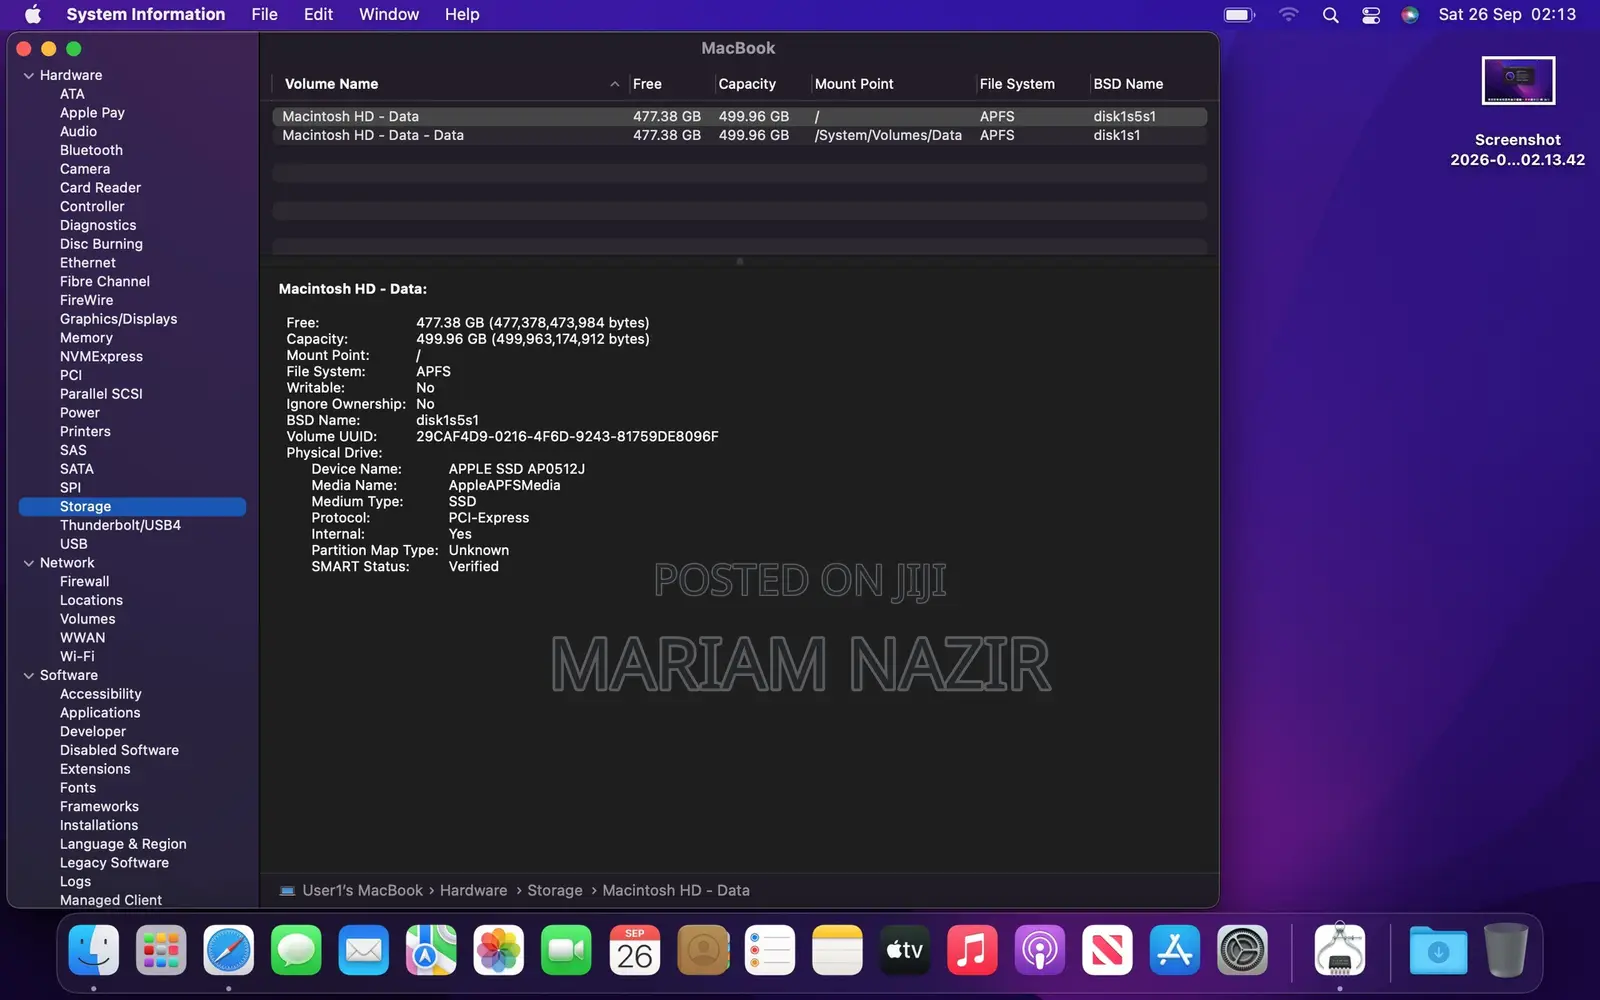Open Calendar showing SEP 26
This screenshot has height=1000, width=1600.
634,949
